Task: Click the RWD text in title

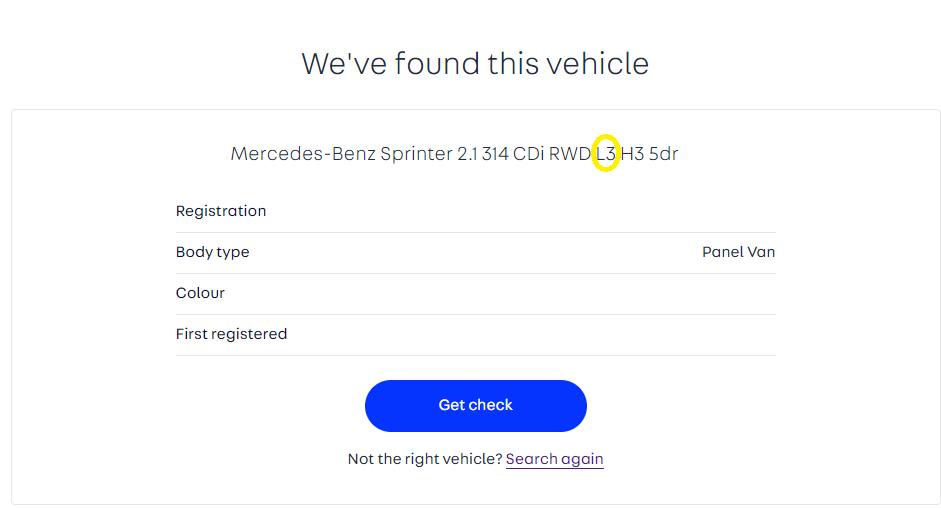Action: (x=570, y=154)
